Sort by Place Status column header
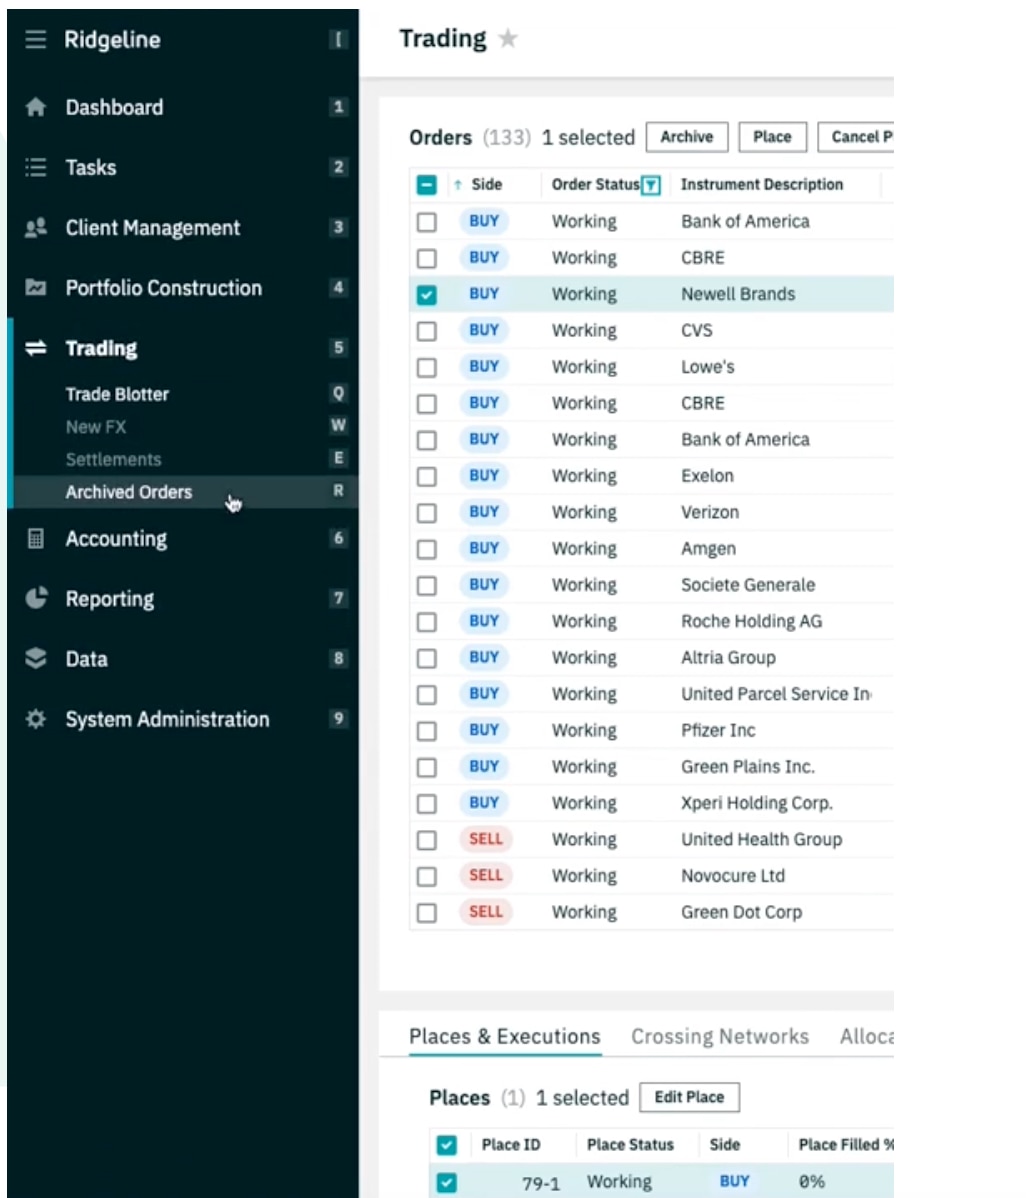 pos(630,1145)
